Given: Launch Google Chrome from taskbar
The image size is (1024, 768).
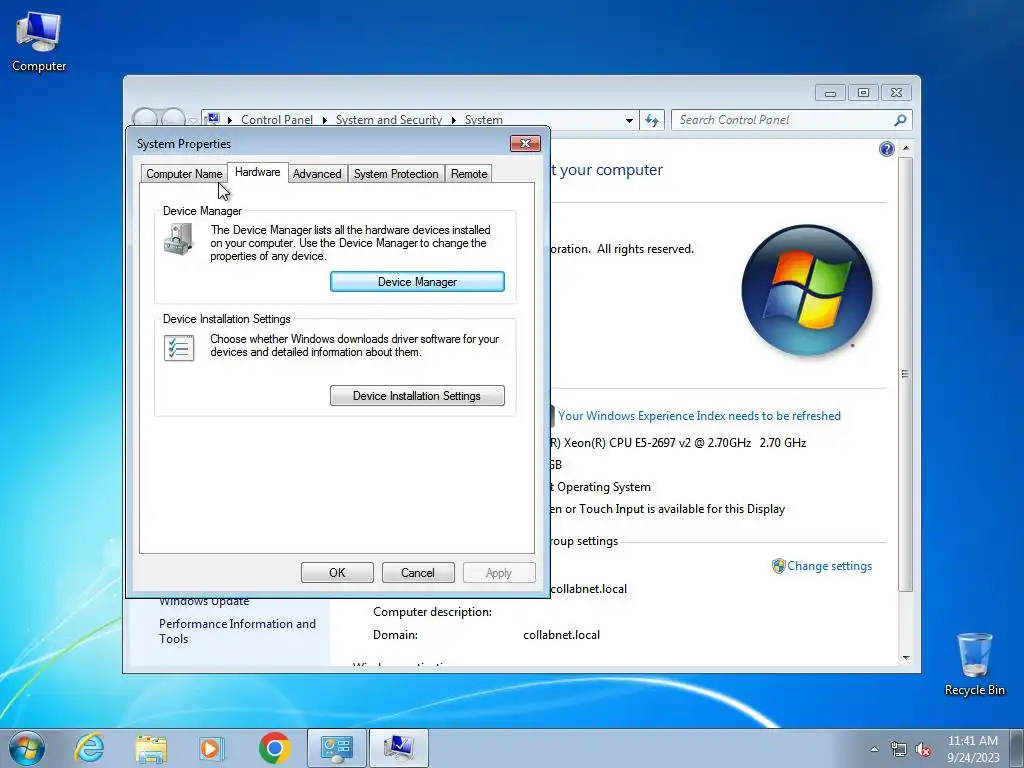Looking at the screenshot, I should click(274, 748).
